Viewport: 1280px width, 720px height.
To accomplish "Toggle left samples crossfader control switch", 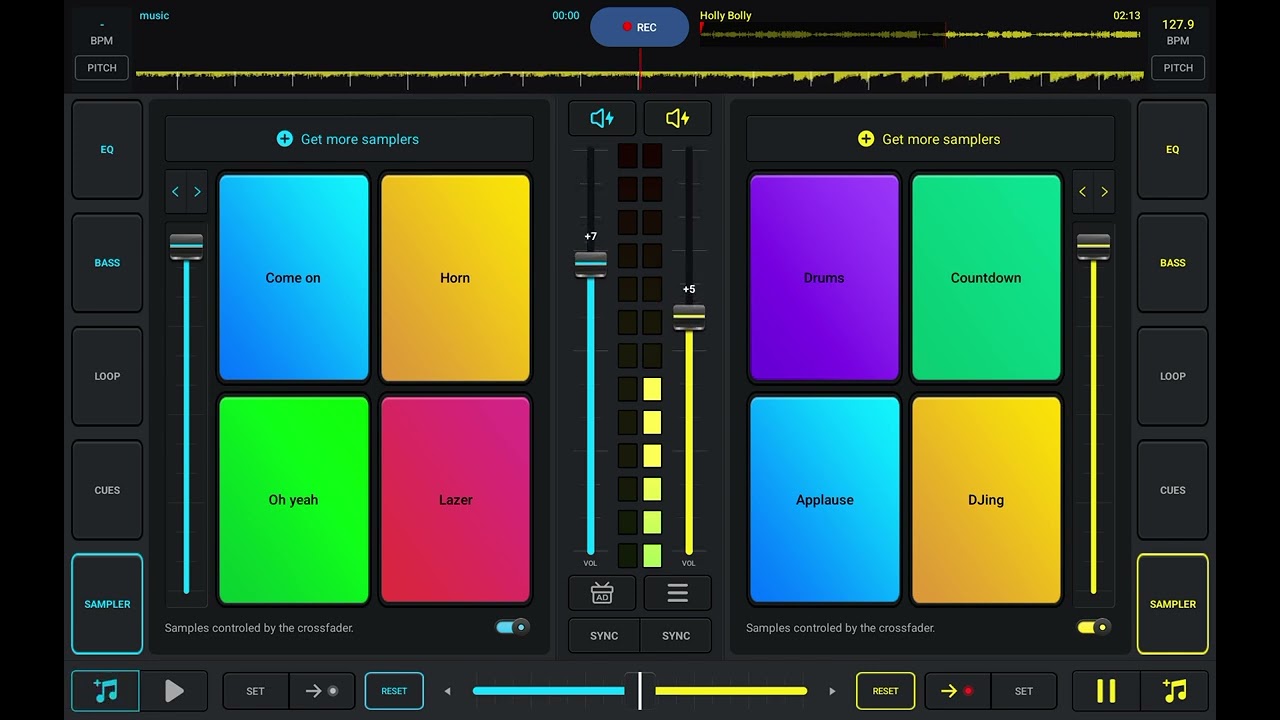I will tap(512, 627).
